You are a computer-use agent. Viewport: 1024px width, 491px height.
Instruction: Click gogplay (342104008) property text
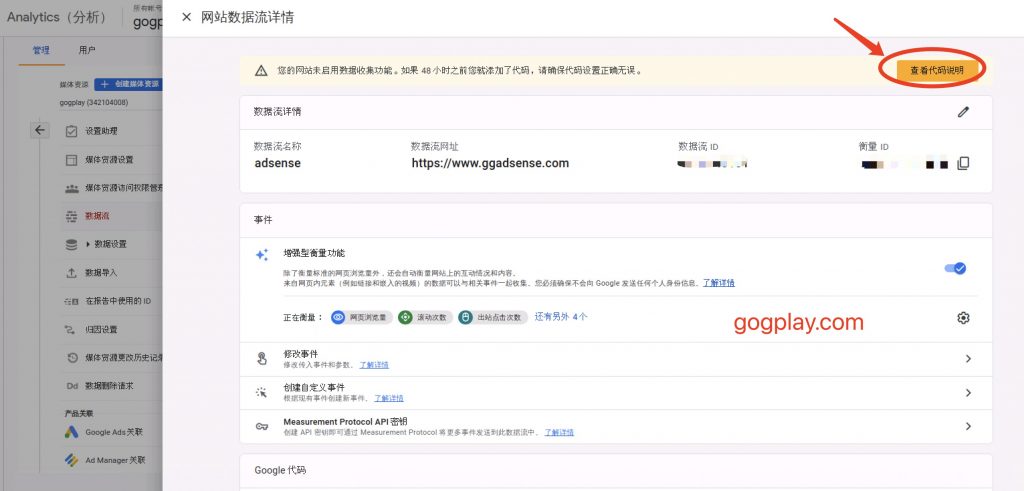coord(93,103)
